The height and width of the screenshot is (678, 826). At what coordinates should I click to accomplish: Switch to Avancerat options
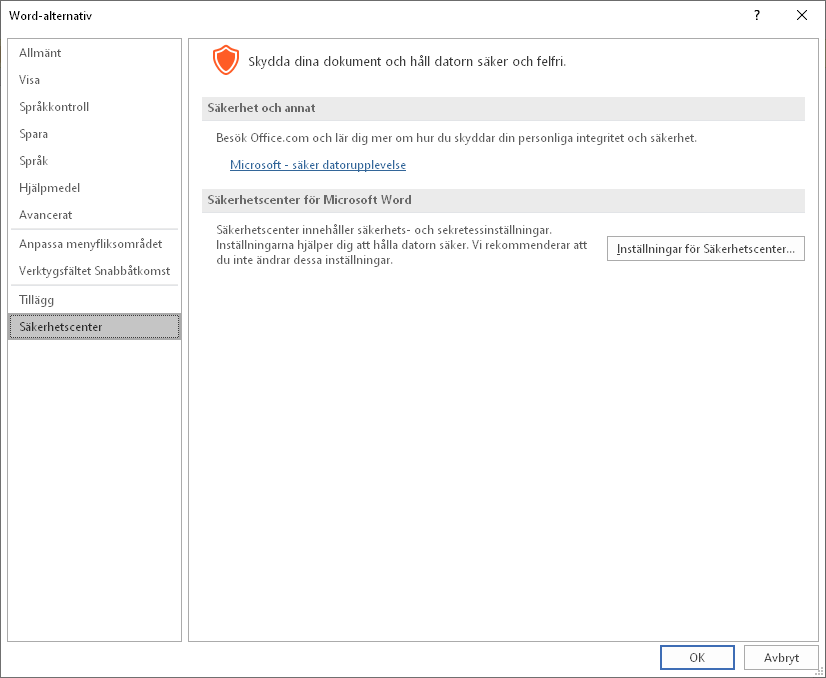pos(46,215)
